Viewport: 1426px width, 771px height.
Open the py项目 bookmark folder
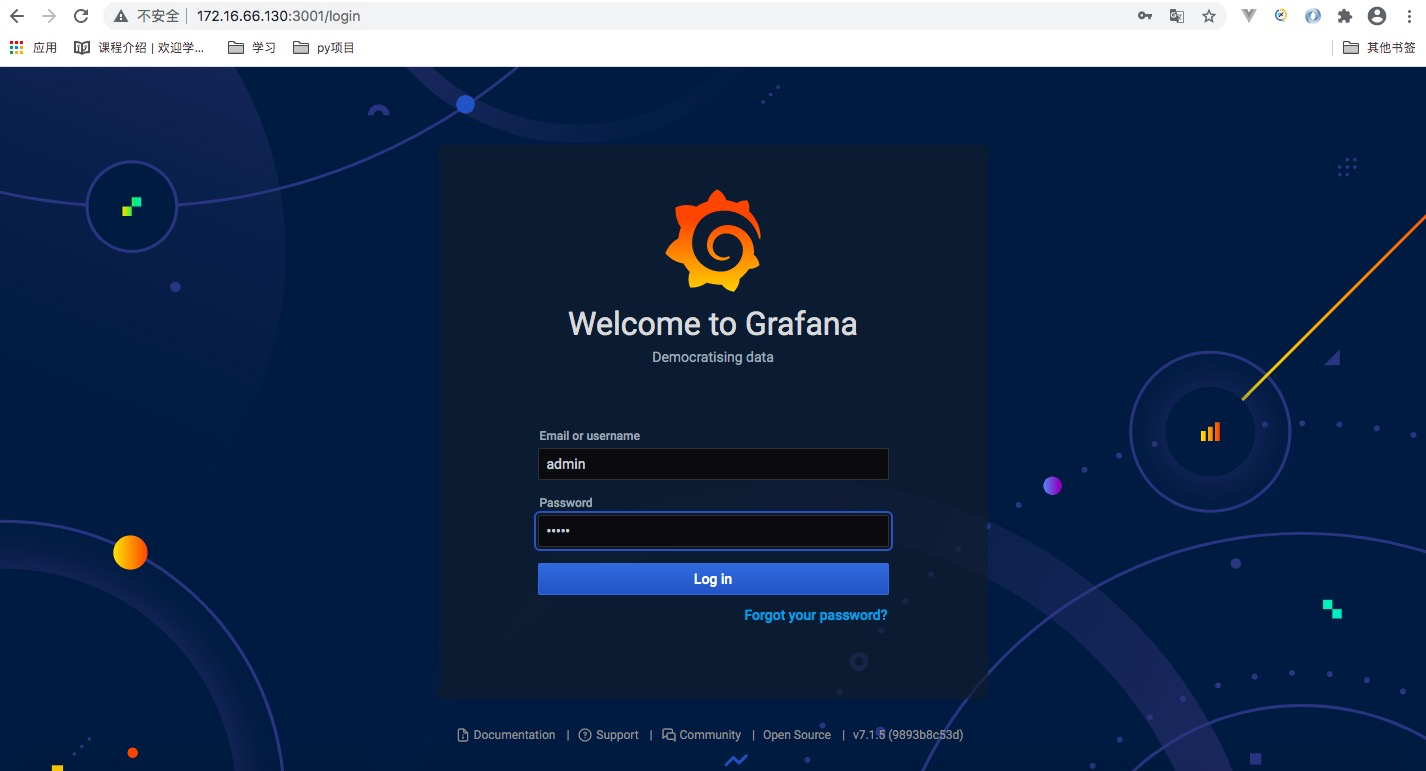coord(324,47)
